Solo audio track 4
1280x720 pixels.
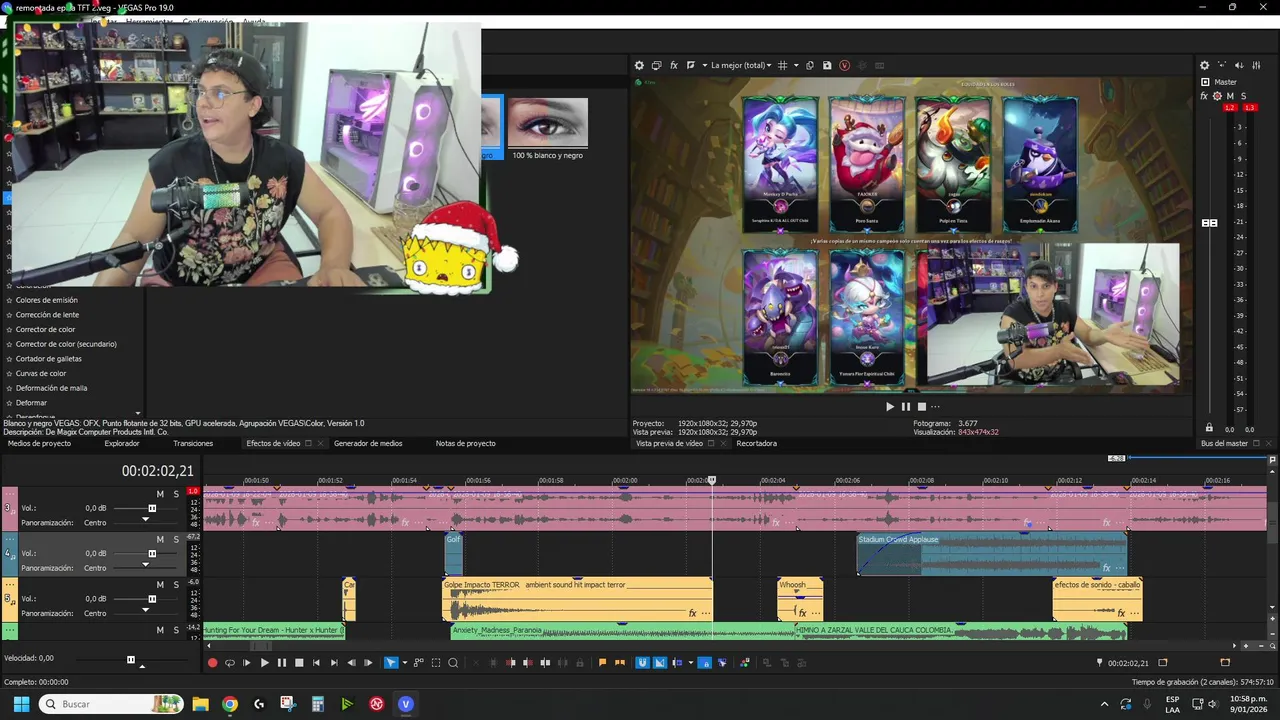click(x=176, y=539)
